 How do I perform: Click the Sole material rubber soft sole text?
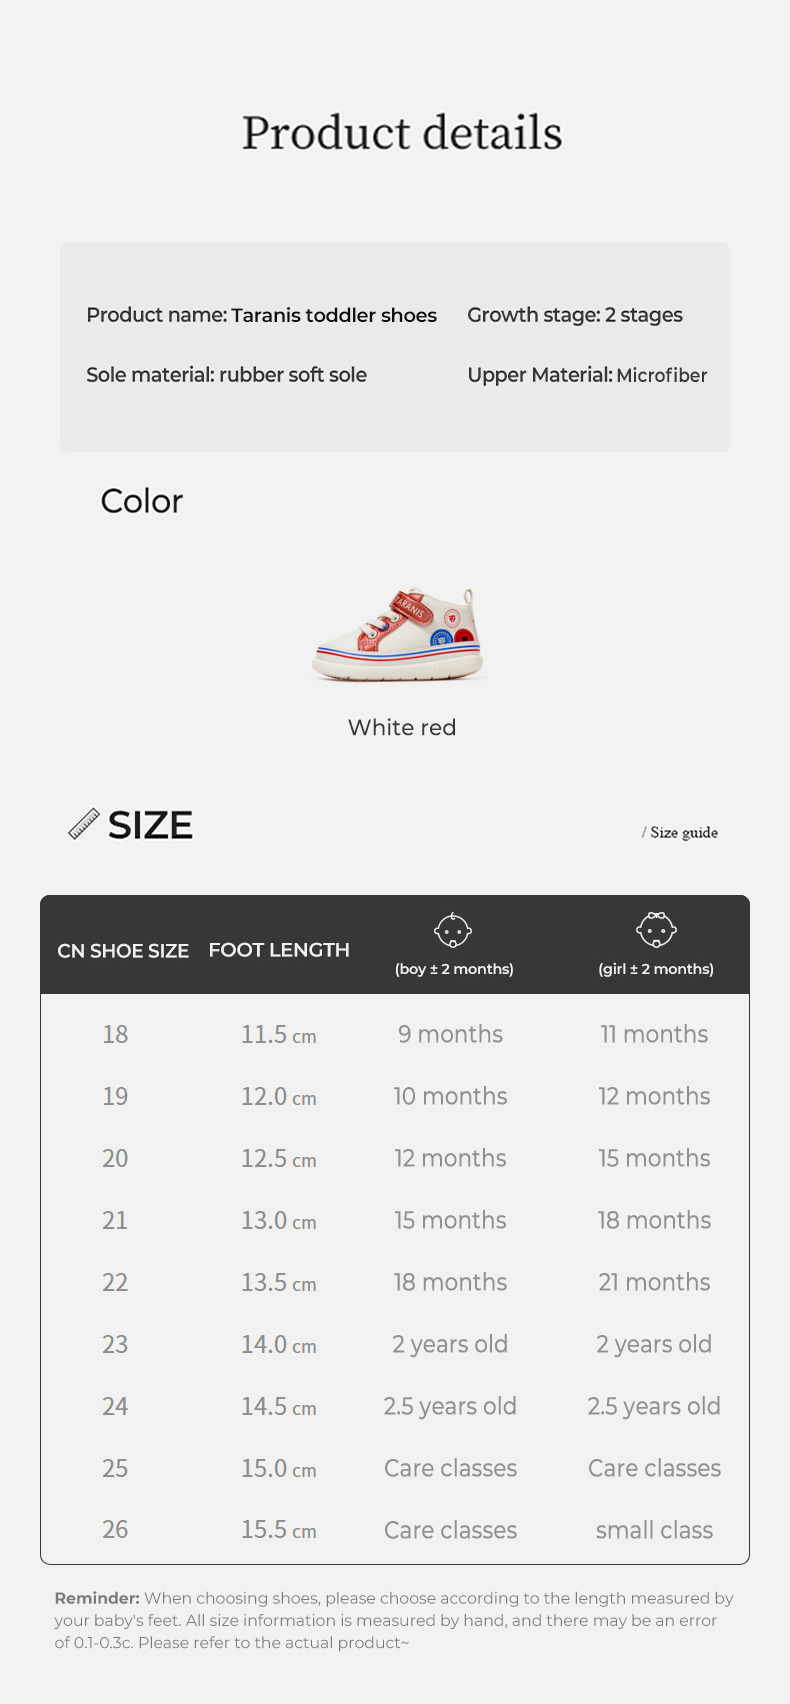point(226,375)
